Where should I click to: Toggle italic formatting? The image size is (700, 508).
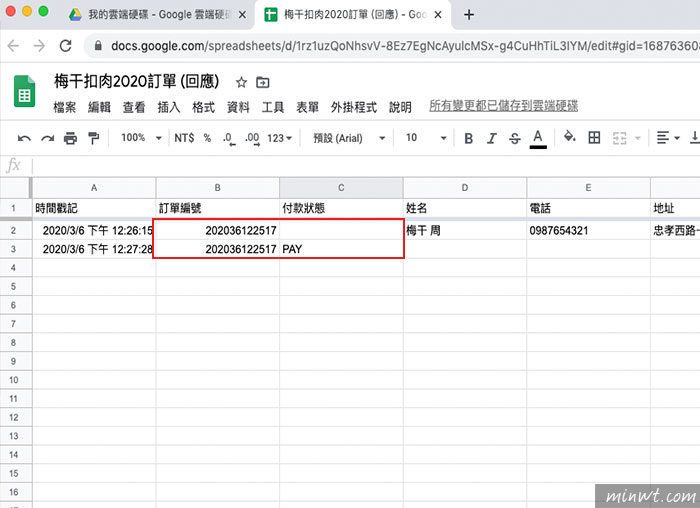492,138
